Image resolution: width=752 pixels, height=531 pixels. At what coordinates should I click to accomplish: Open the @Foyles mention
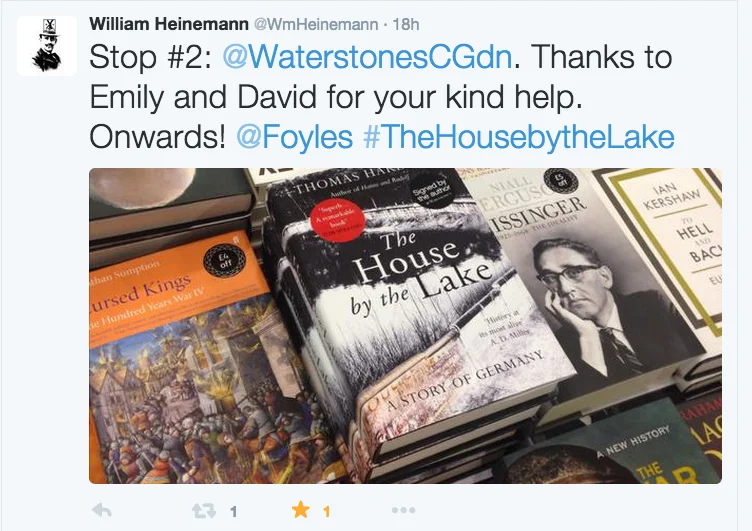(294, 137)
